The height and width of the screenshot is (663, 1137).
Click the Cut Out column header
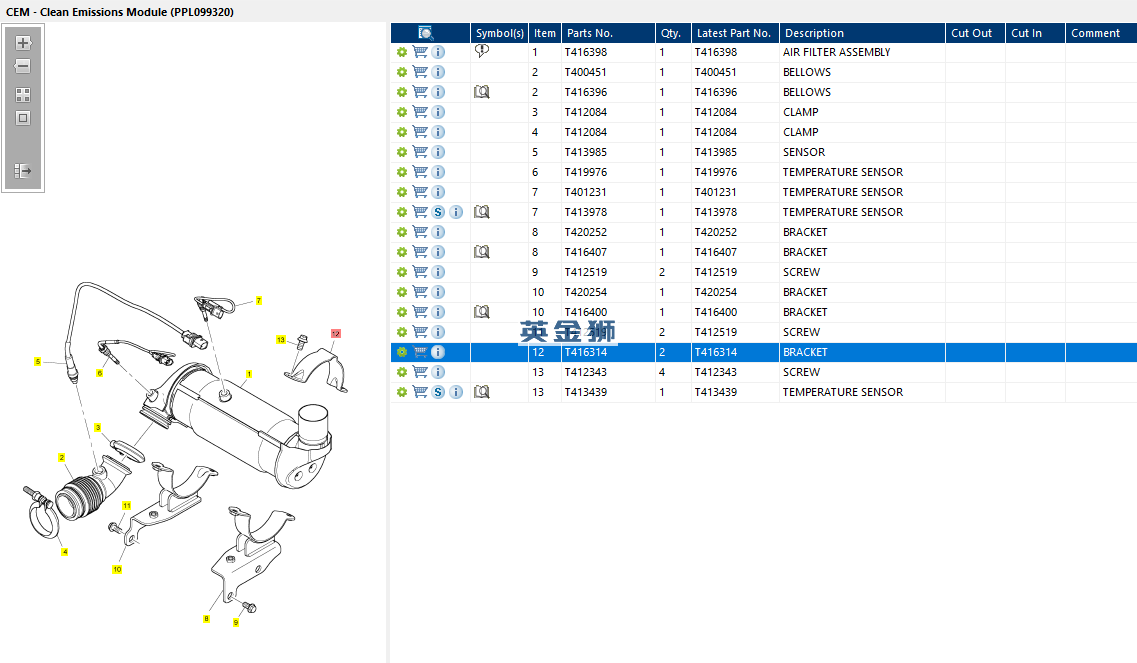point(975,33)
